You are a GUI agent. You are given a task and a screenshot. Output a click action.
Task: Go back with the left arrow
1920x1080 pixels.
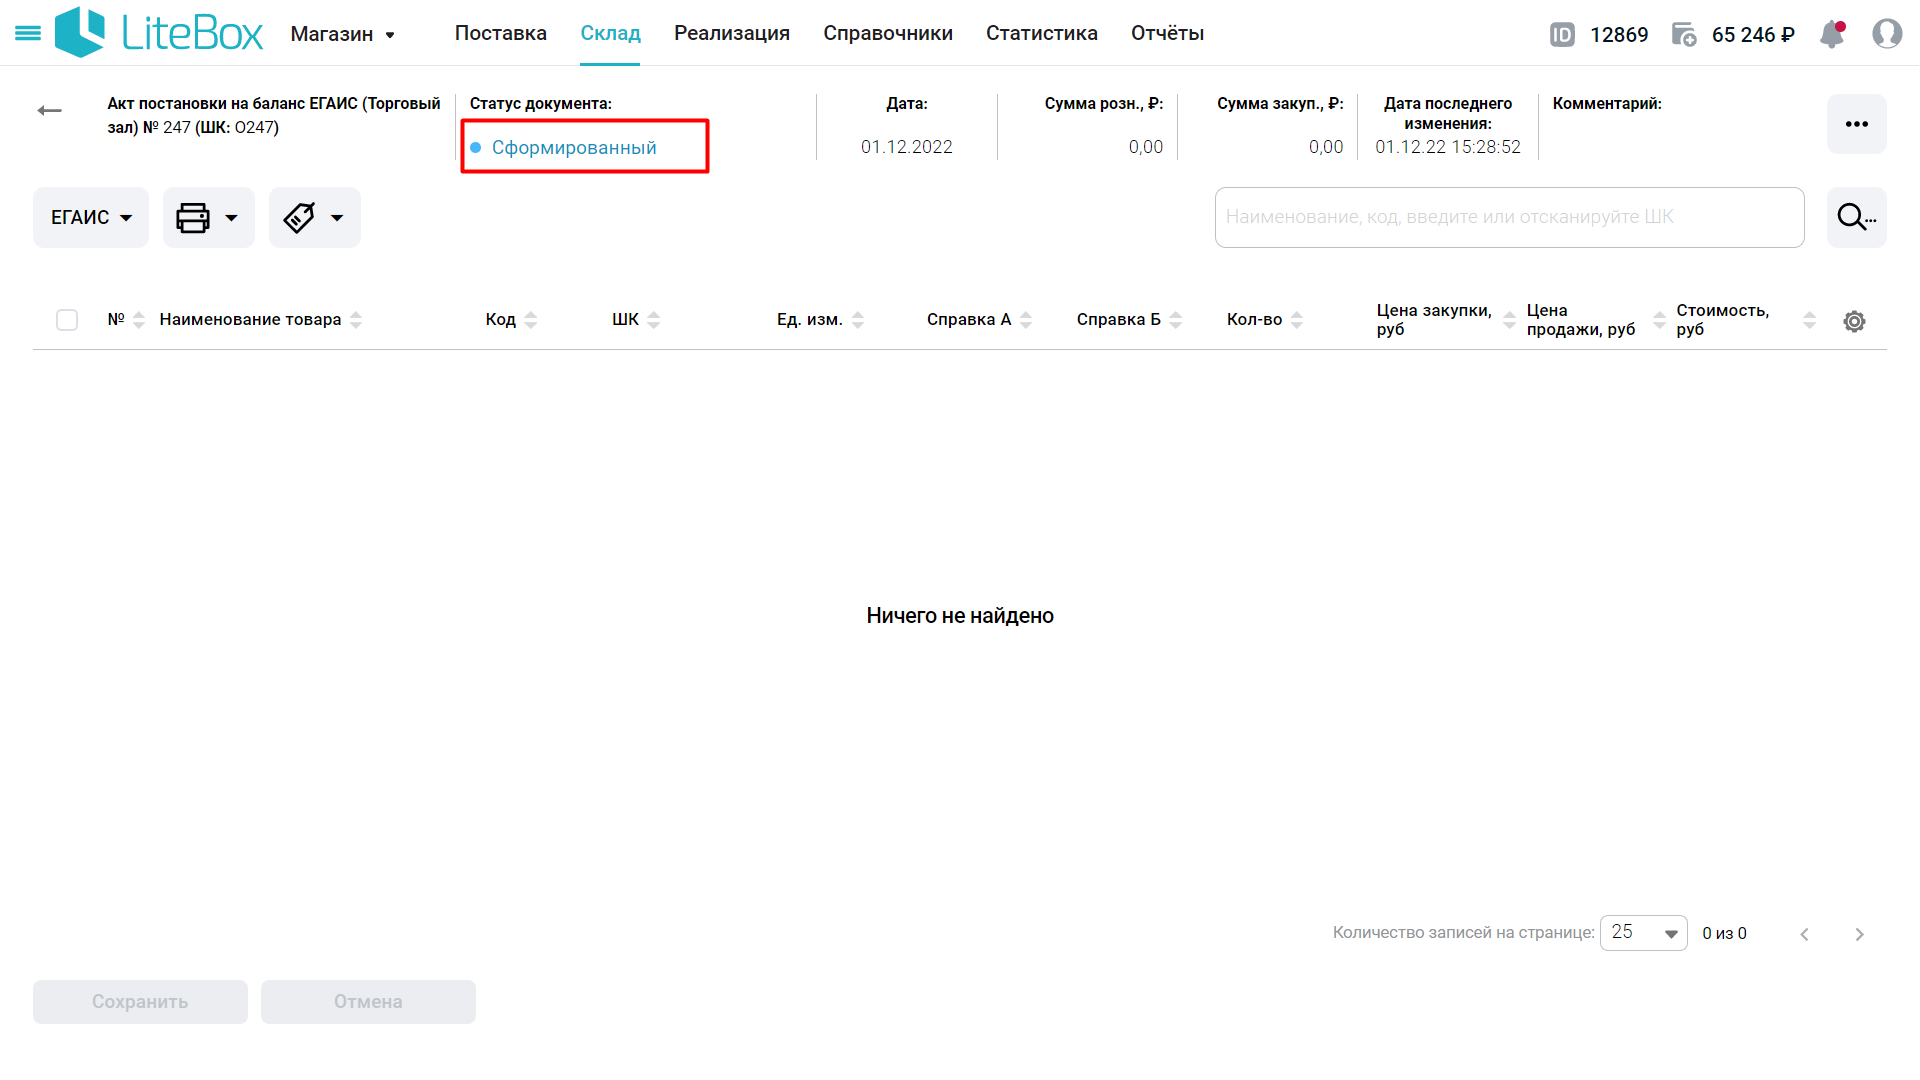click(49, 111)
